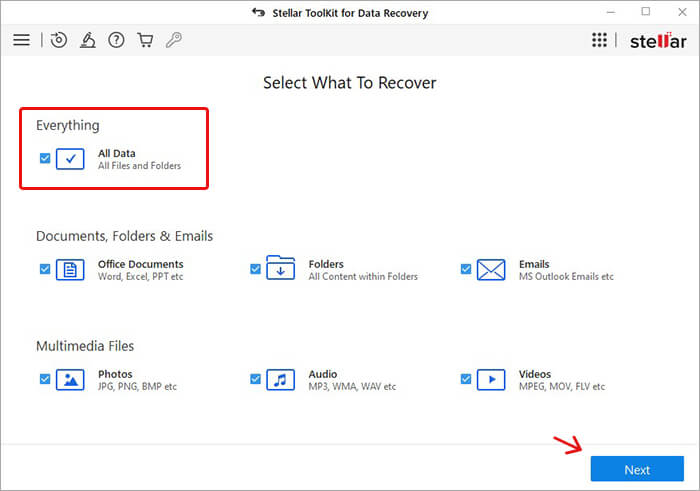Open the nine-dot apps grid icon
The image size is (700, 491).
pos(599,40)
